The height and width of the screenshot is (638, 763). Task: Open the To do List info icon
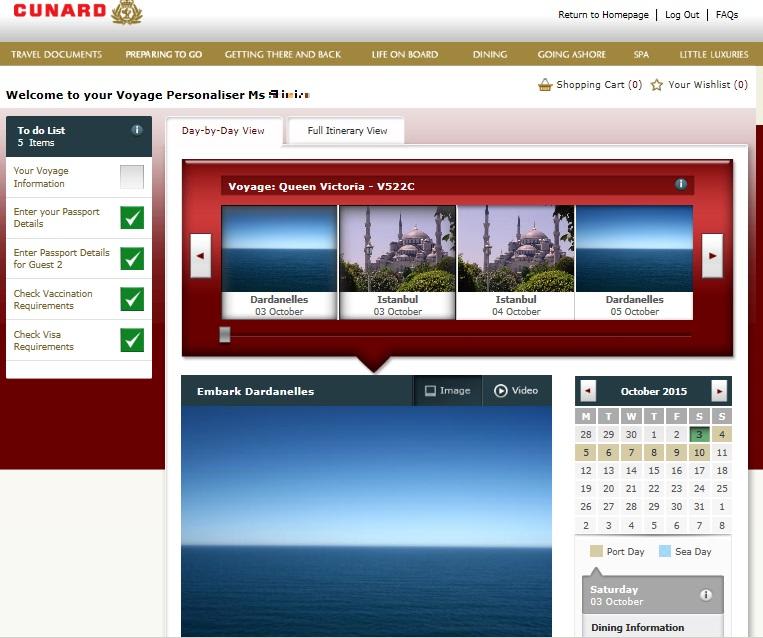click(137, 130)
